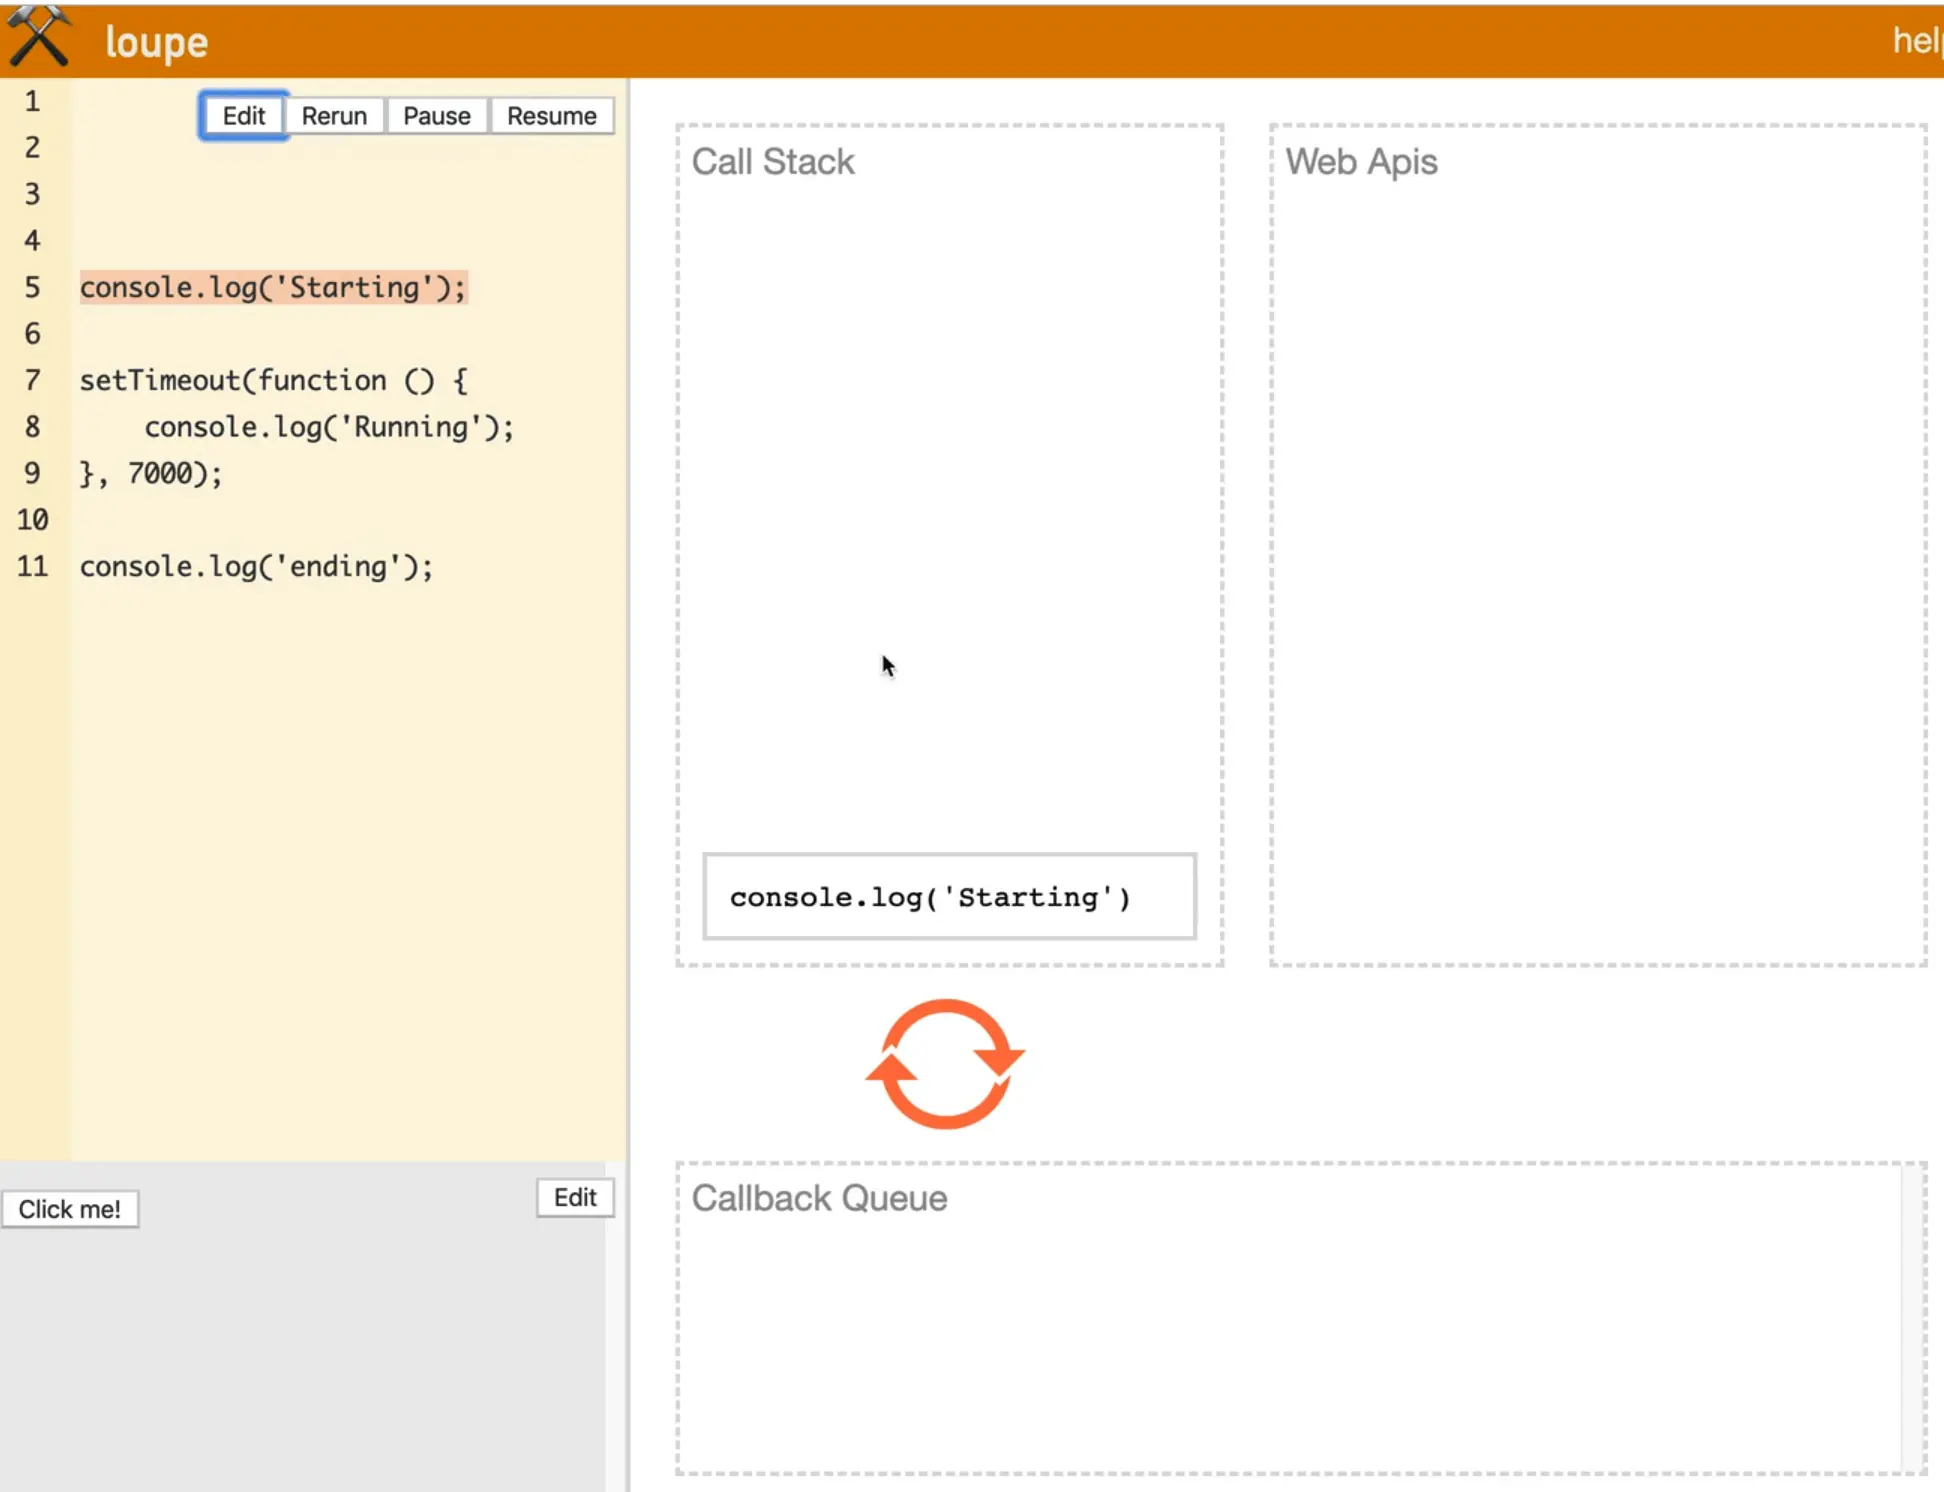Click the console.log('Running') code line
This screenshot has height=1492, width=1944.
click(328, 428)
